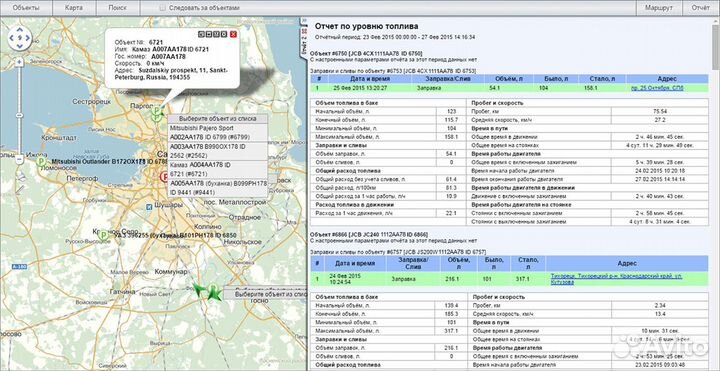Pan the map left with arrow

pyautogui.click(x=12, y=38)
